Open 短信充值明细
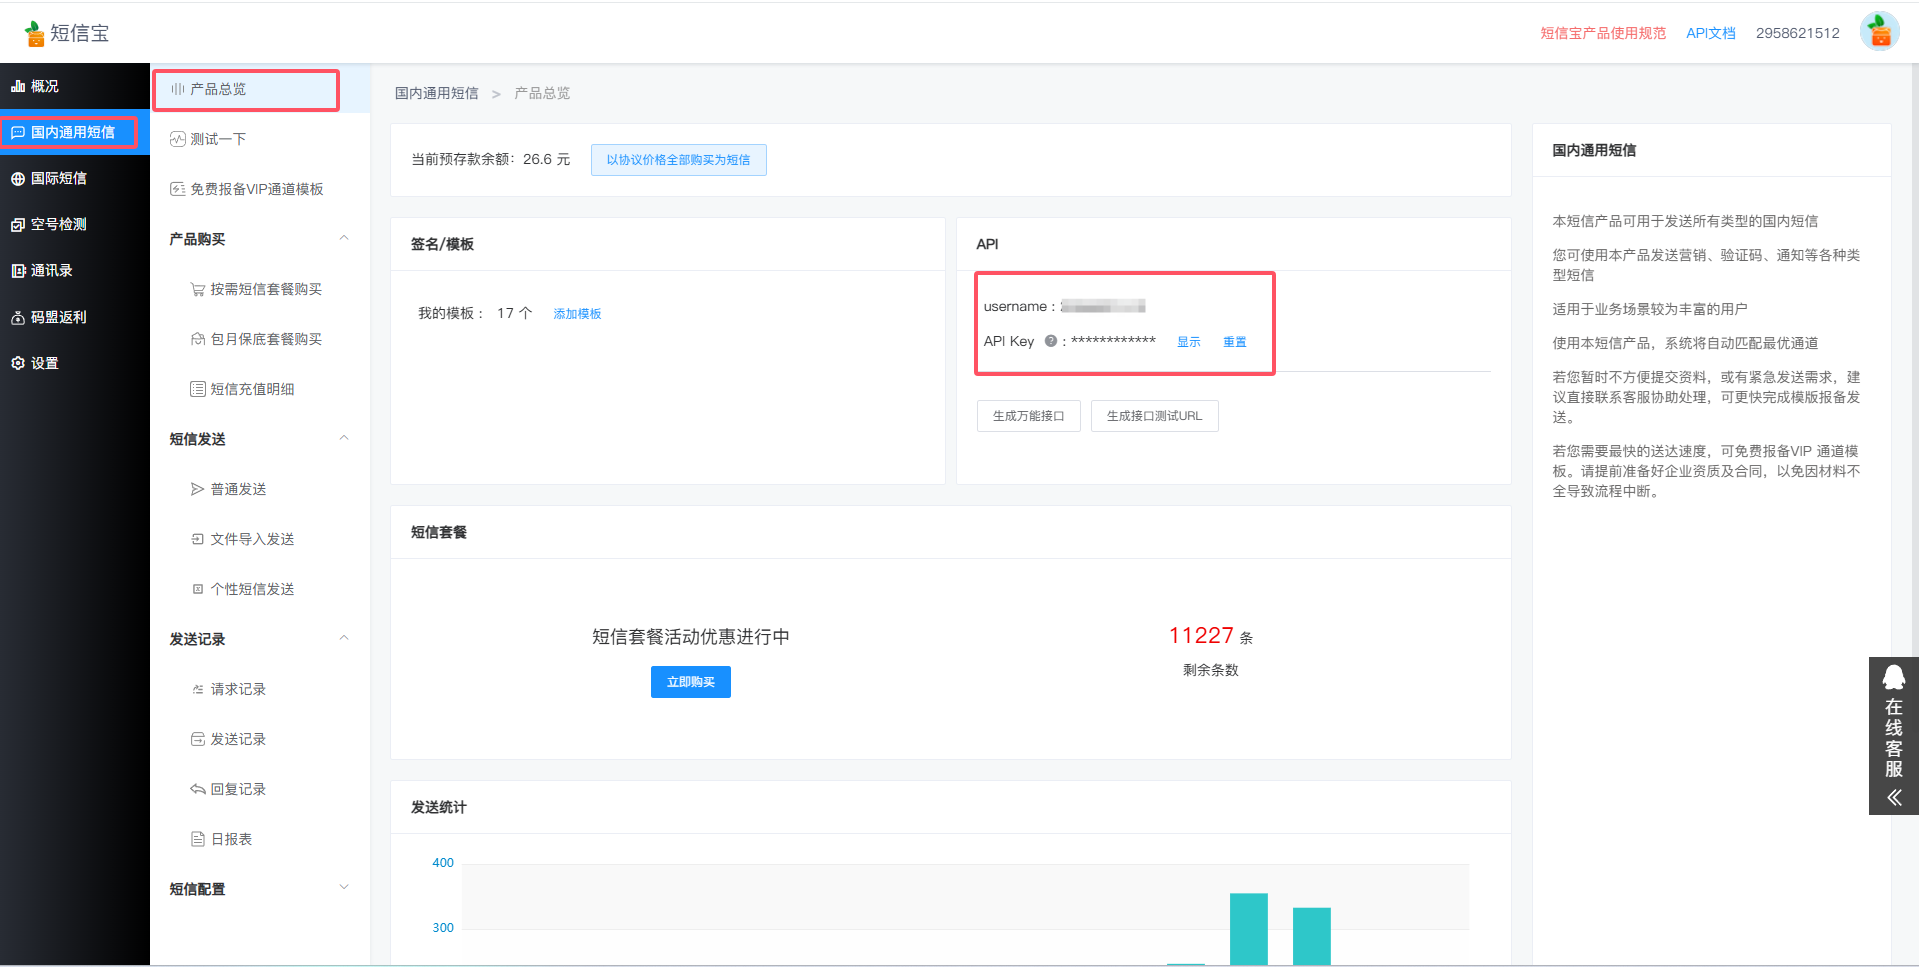Image resolution: width=1919 pixels, height=967 pixels. tap(260, 389)
